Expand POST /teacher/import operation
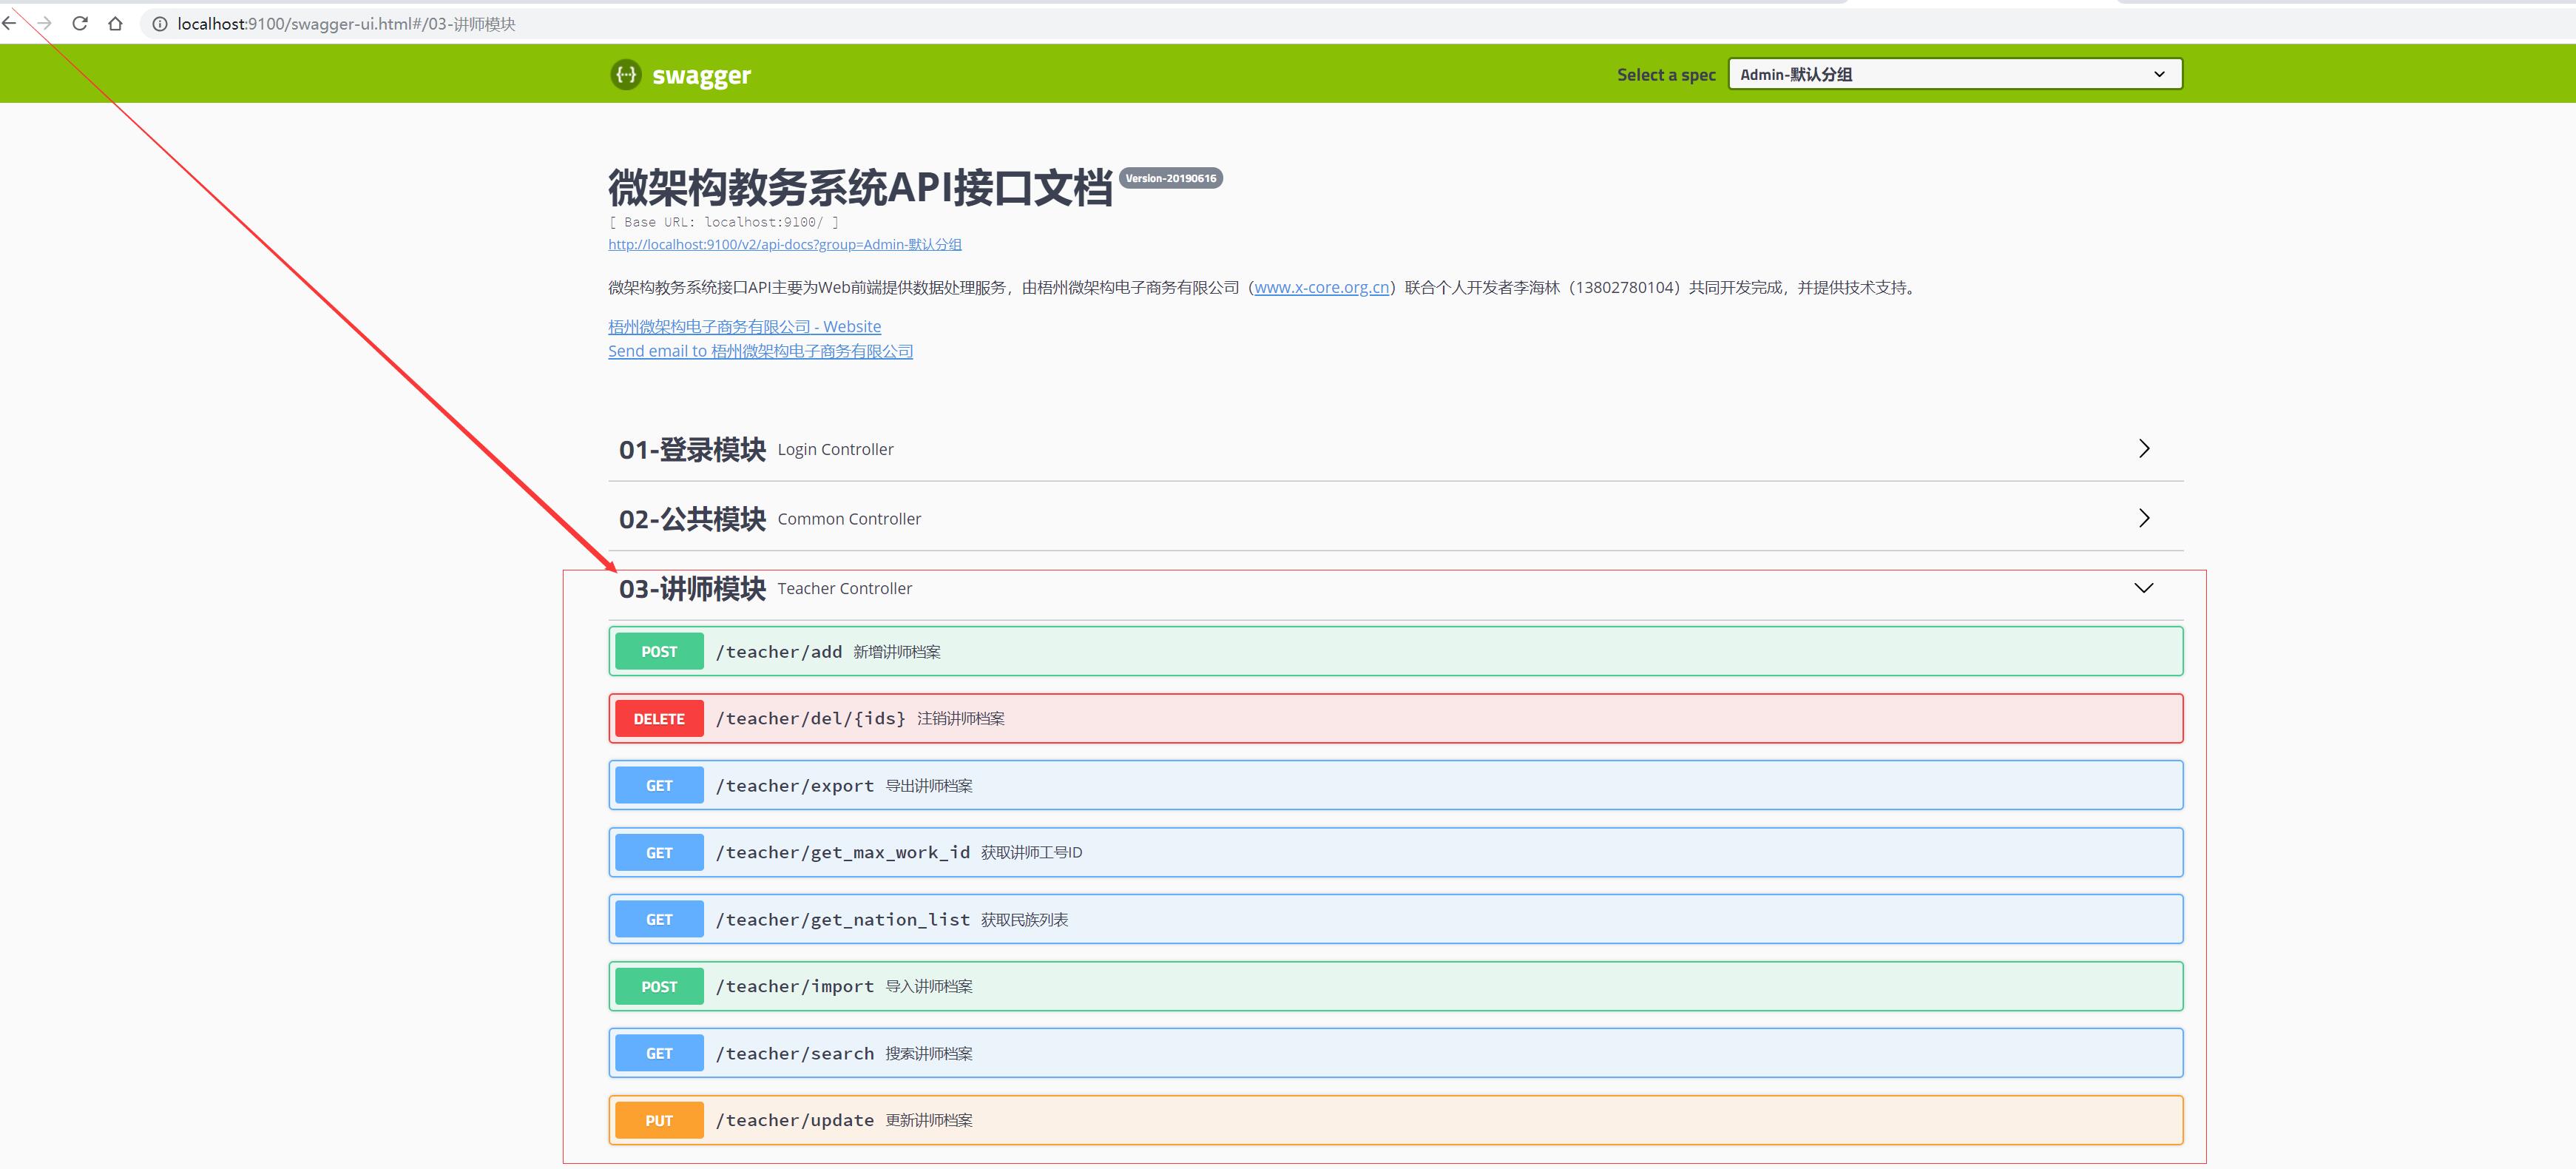Viewport: 2576px width, 1169px height. tap(1395, 986)
